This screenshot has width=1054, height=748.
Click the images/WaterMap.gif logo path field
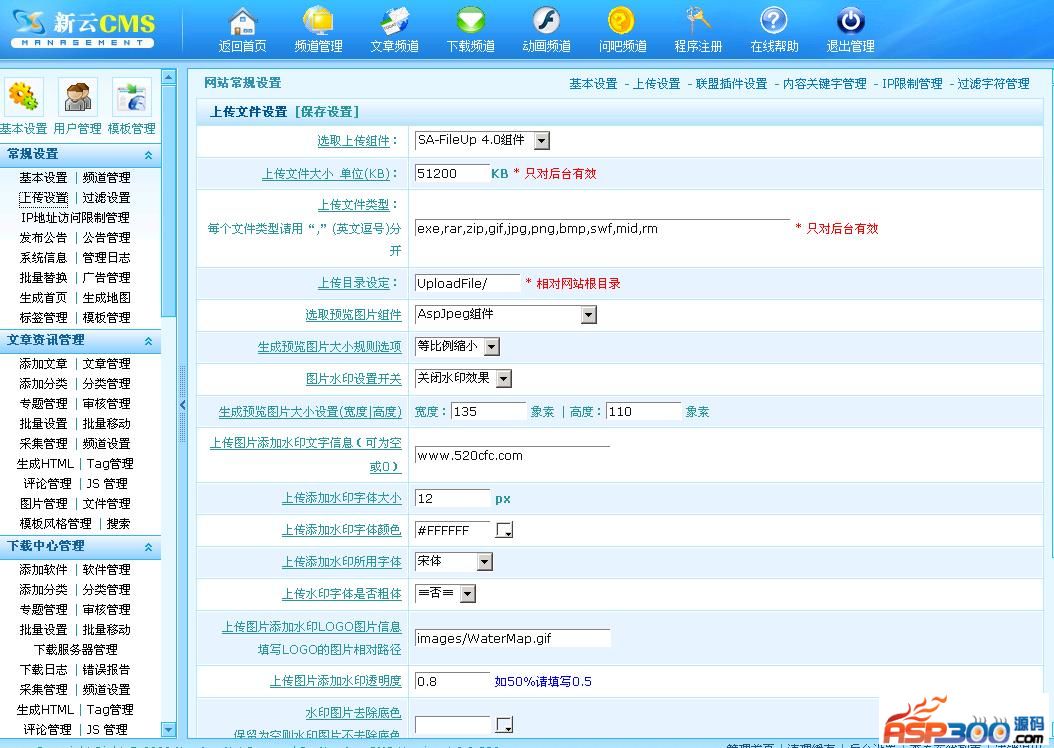[x=512, y=638]
